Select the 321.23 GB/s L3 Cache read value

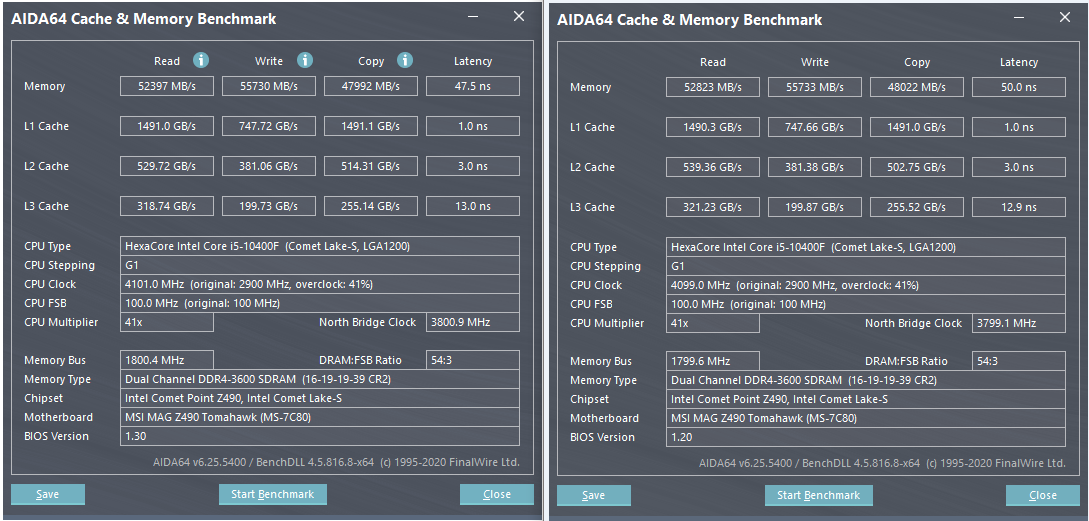(713, 207)
